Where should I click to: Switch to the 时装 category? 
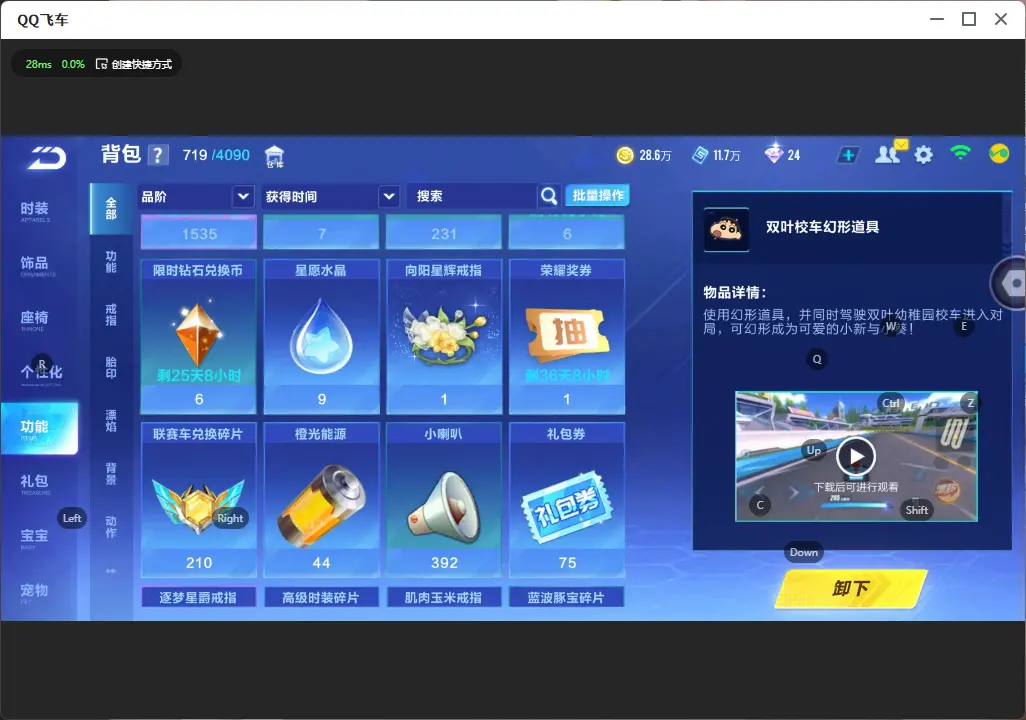tap(35, 211)
